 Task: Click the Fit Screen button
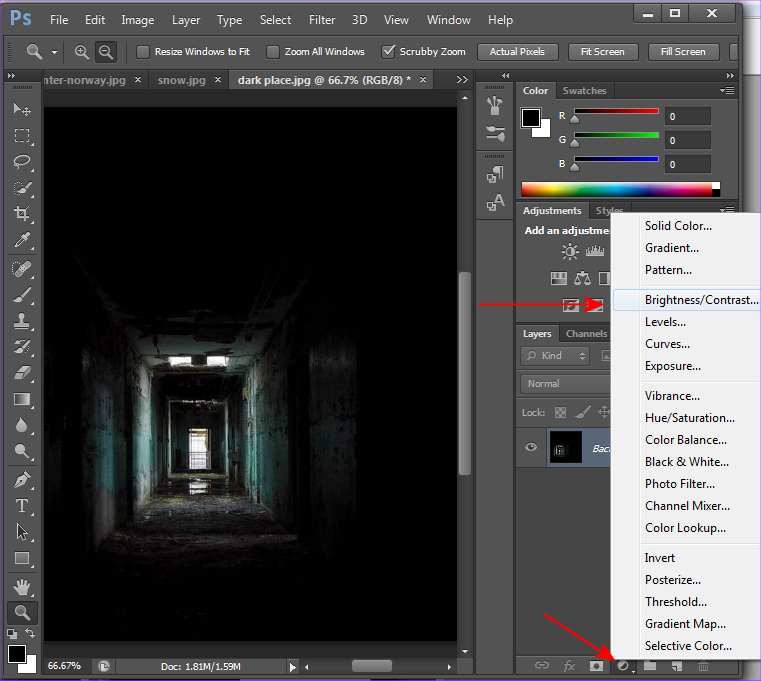[603, 52]
